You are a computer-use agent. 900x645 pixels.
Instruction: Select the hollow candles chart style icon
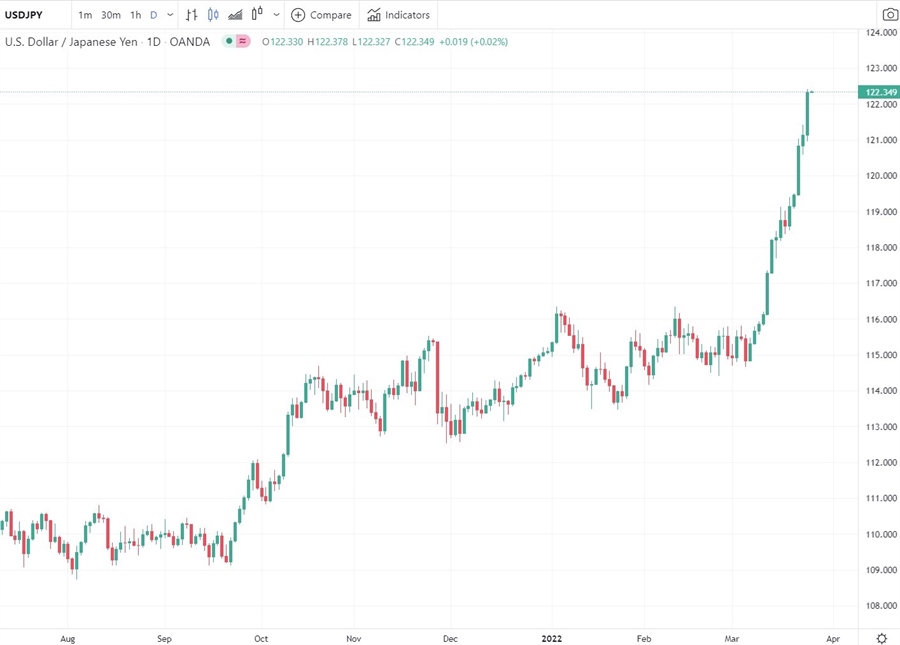(x=257, y=14)
